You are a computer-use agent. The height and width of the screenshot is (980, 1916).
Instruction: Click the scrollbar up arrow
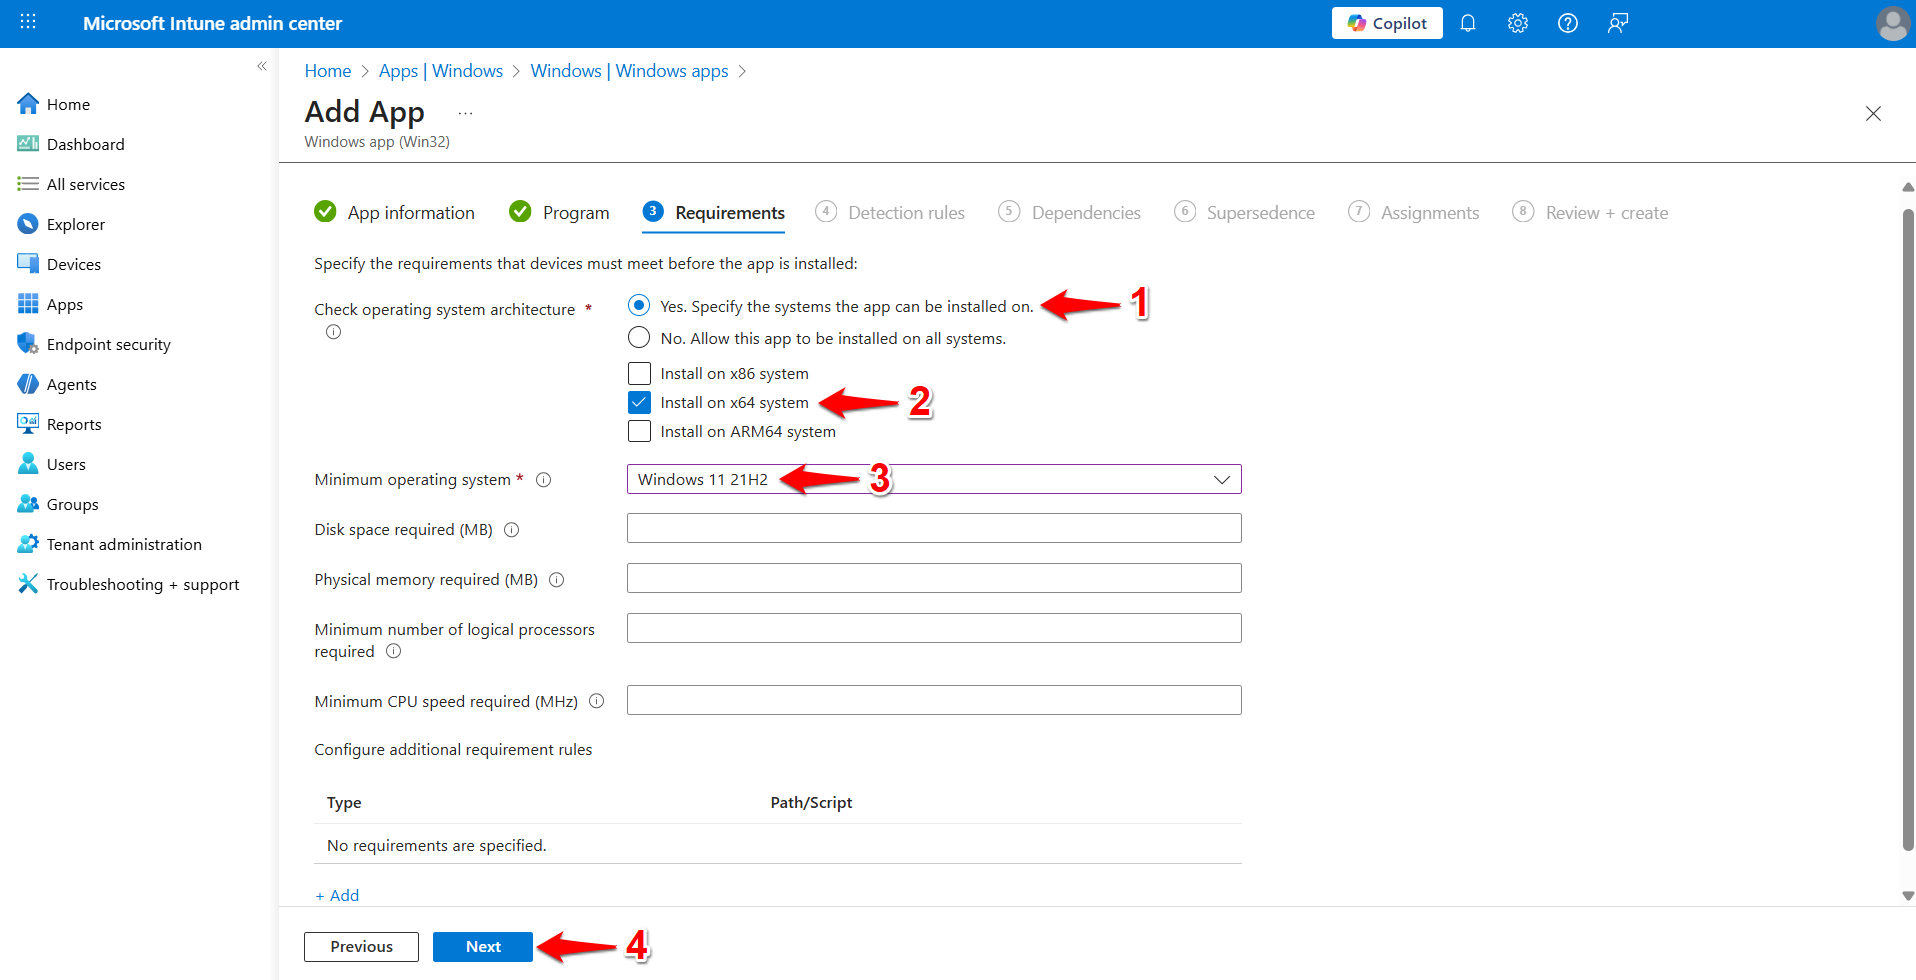(x=1907, y=187)
